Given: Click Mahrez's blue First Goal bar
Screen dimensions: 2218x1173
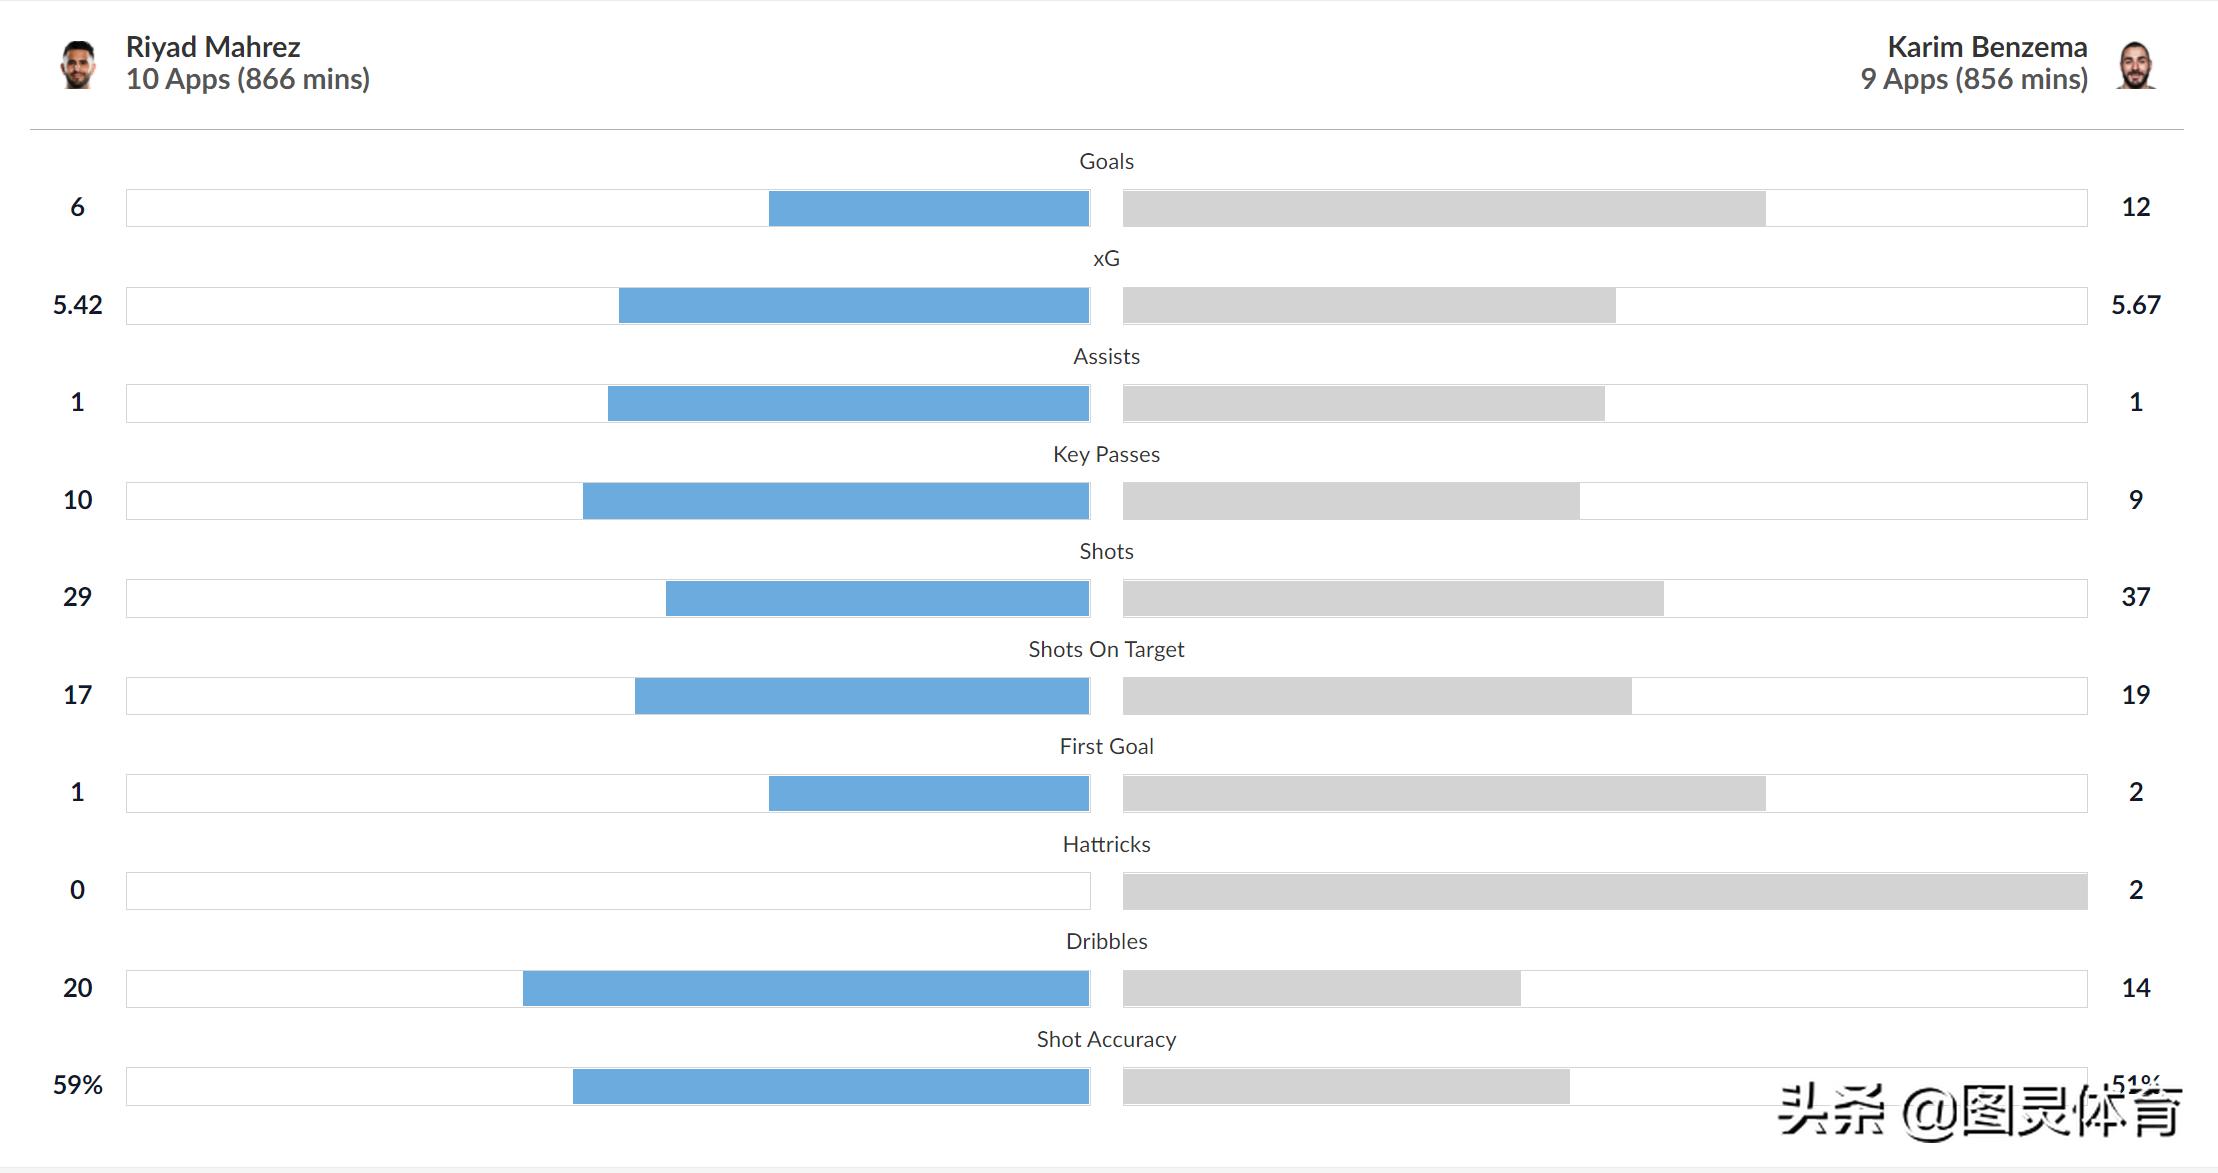Looking at the screenshot, I should click(928, 793).
